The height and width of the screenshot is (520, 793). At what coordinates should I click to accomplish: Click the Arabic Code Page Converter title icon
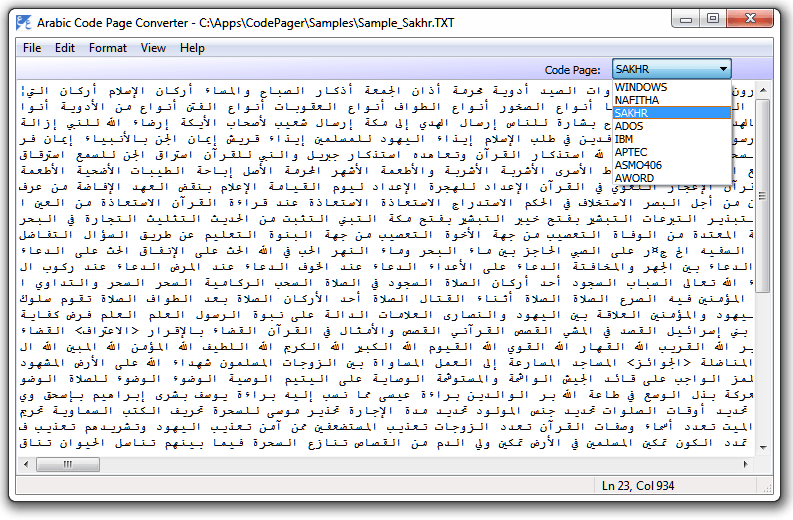click(x=23, y=23)
